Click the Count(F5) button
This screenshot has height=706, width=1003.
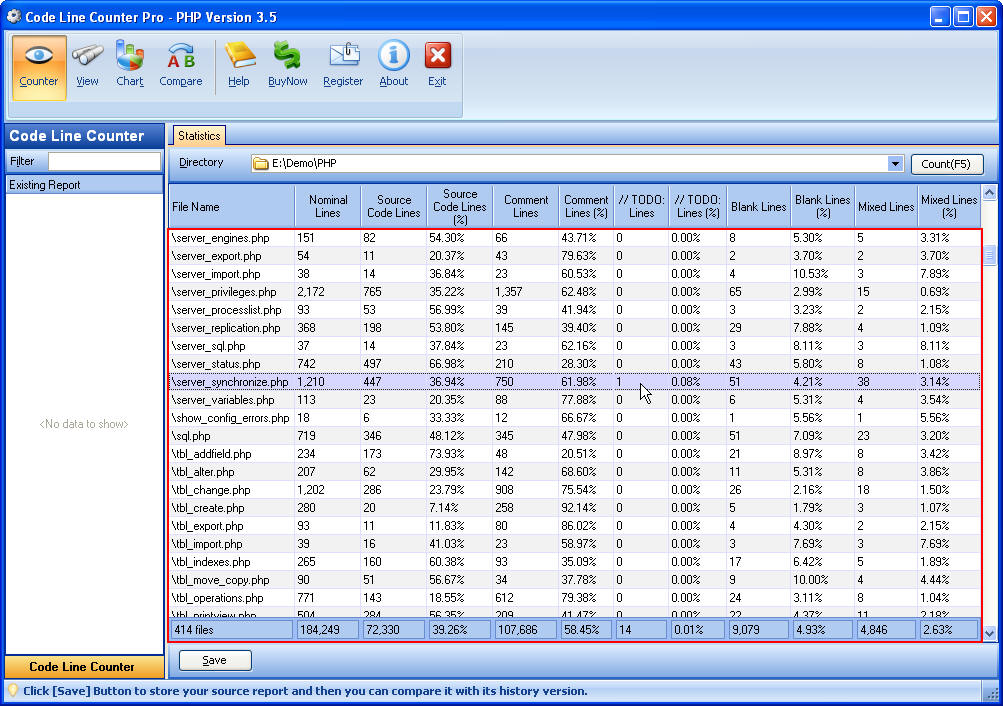tap(946, 164)
